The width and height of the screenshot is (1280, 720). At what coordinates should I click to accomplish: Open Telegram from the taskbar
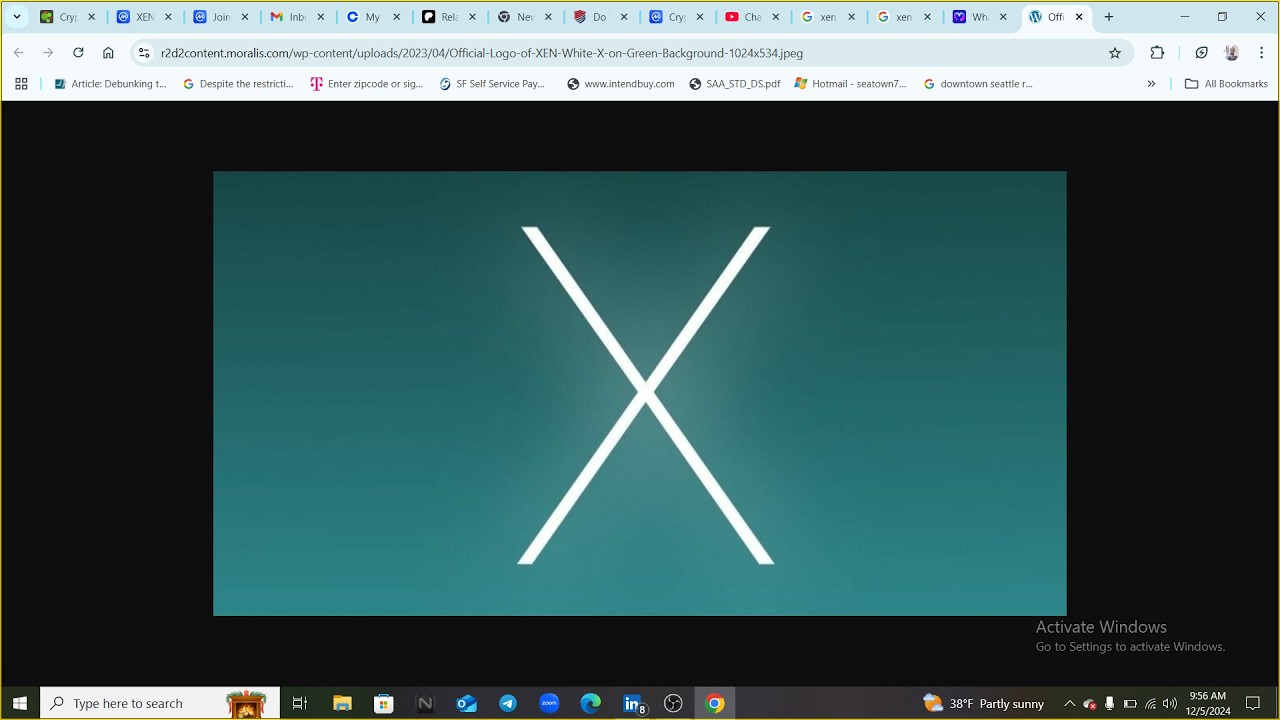[x=508, y=703]
